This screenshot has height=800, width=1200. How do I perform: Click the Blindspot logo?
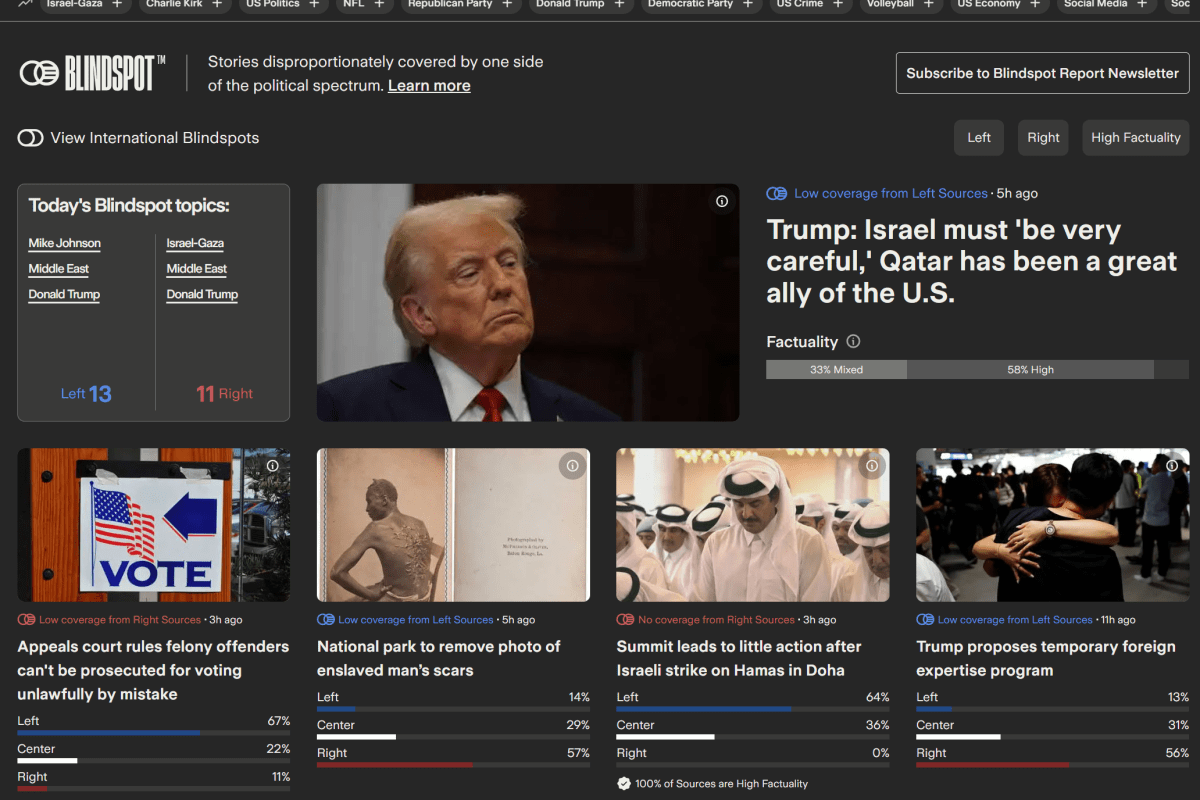click(x=86, y=73)
